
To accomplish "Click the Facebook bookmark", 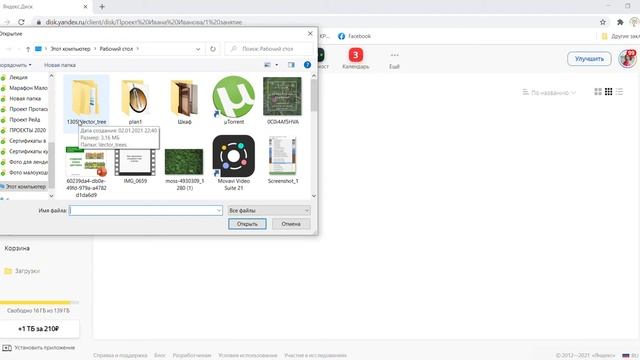I will coord(354,36).
